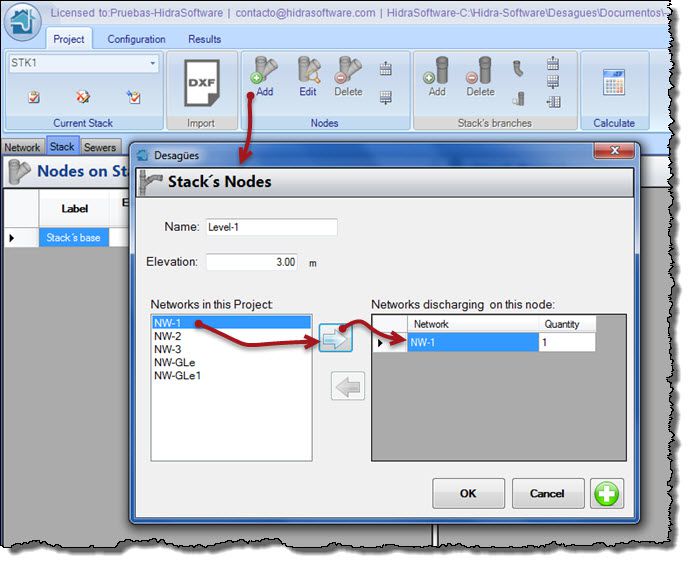
Task: Open the Results ribbon tab
Action: [x=205, y=39]
